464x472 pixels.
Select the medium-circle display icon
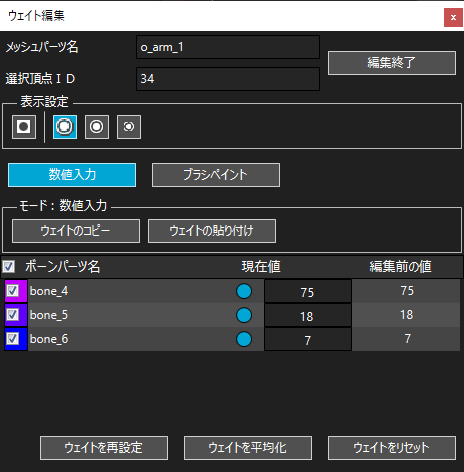pyautogui.click(x=97, y=127)
